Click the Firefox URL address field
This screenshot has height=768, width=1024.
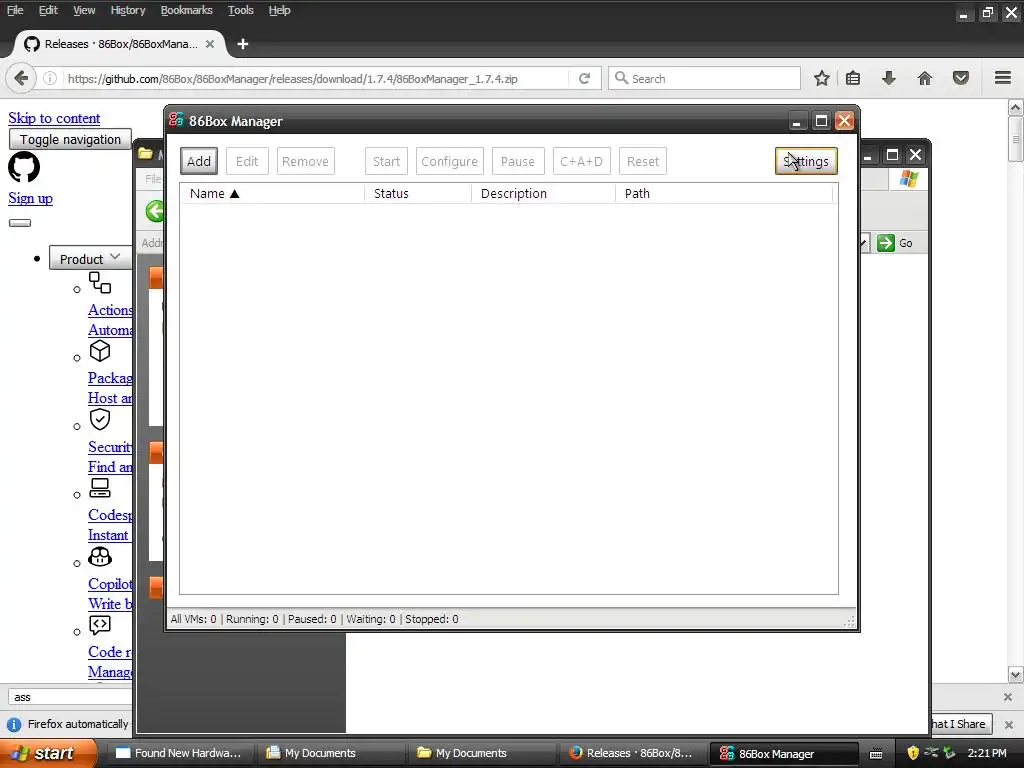(x=316, y=78)
